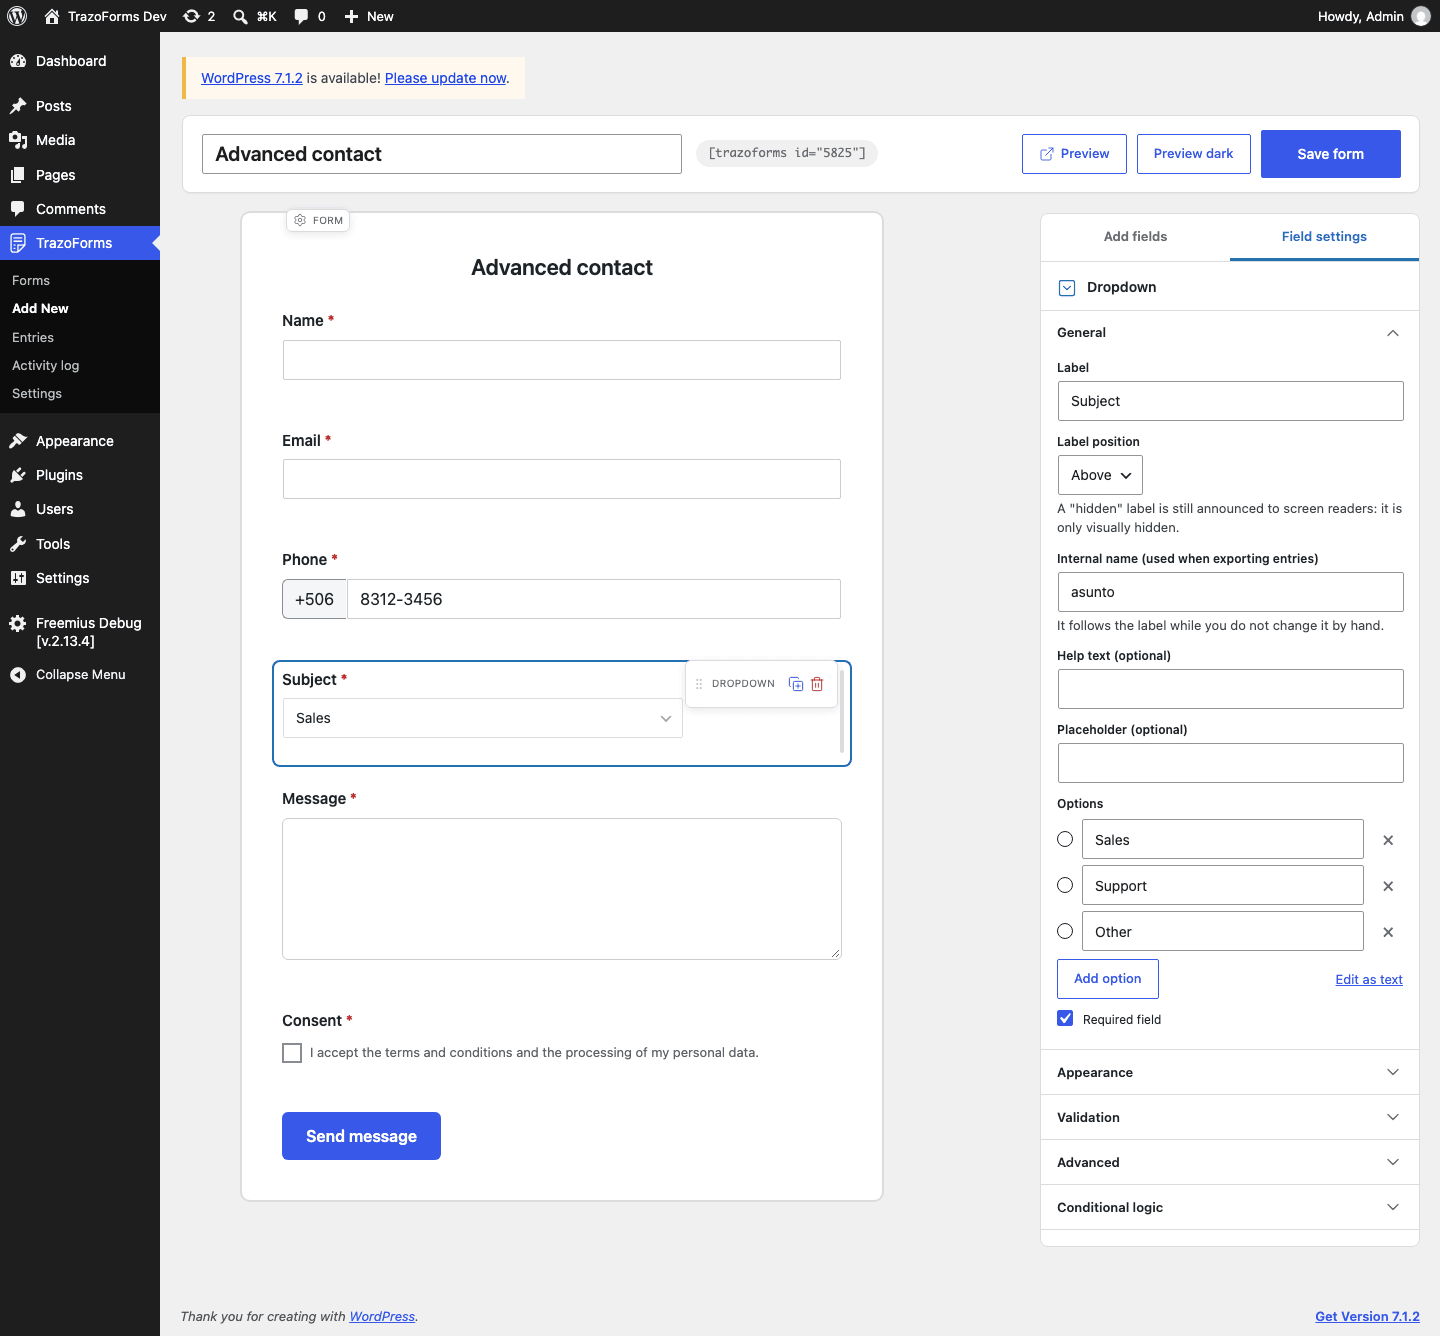Screen dimensions: 1440x1336
Task: Select the Field settings tab
Action: pyautogui.click(x=1324, y=237)
